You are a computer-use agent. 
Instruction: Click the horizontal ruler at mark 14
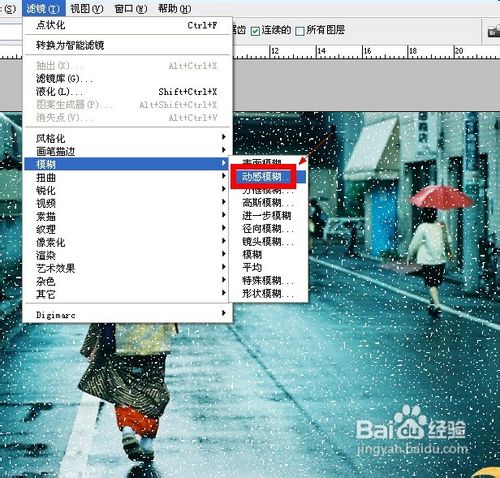(321, 51)
